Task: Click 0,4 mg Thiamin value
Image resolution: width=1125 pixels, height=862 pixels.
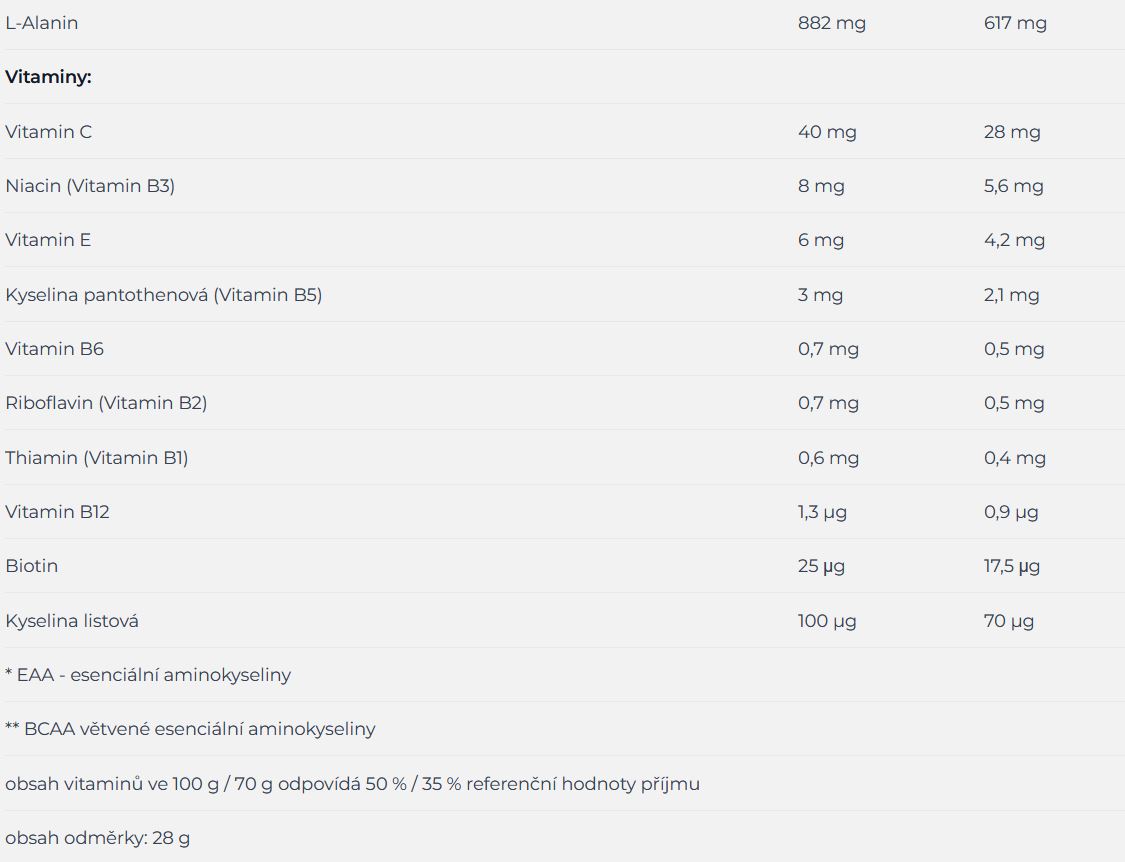Action: [1015, 458]
